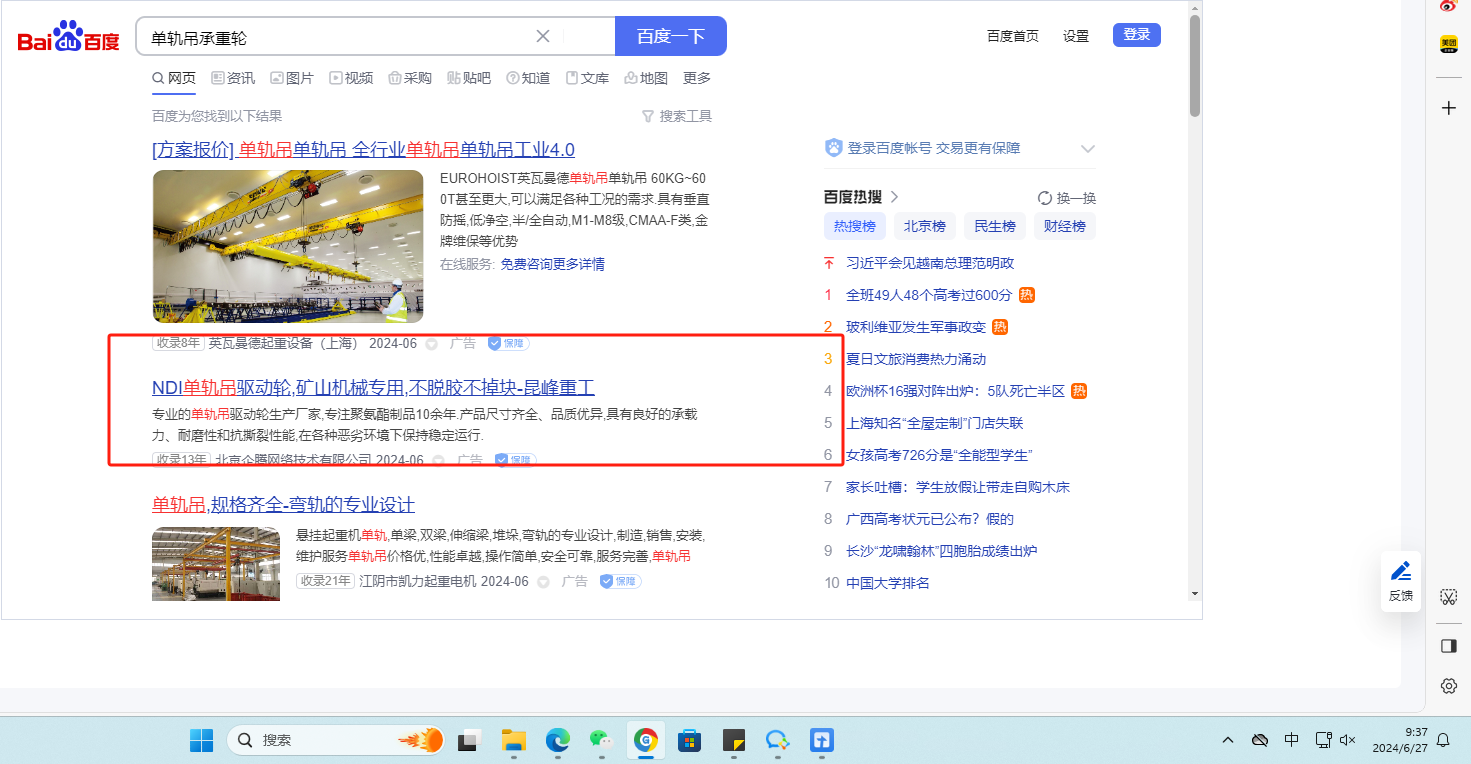Toggle the muted volume icon in the system tray
This screenshot has width=1471, height=764.
coord(1347,740)
